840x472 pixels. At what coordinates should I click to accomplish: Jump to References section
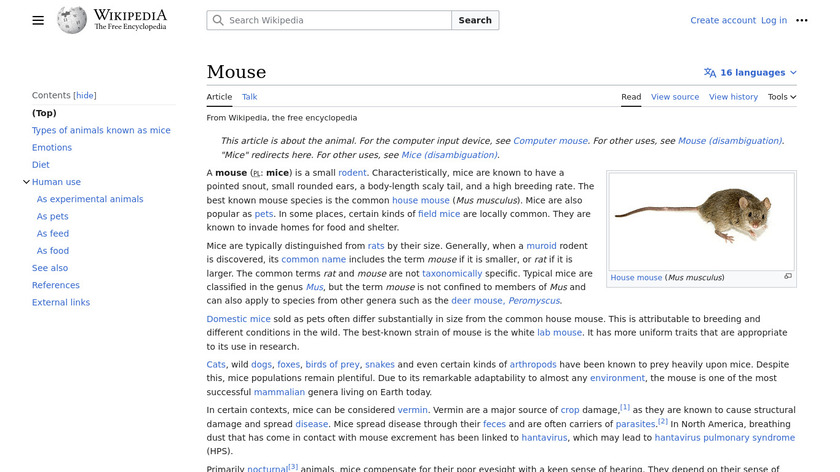(x=56, y=285)
